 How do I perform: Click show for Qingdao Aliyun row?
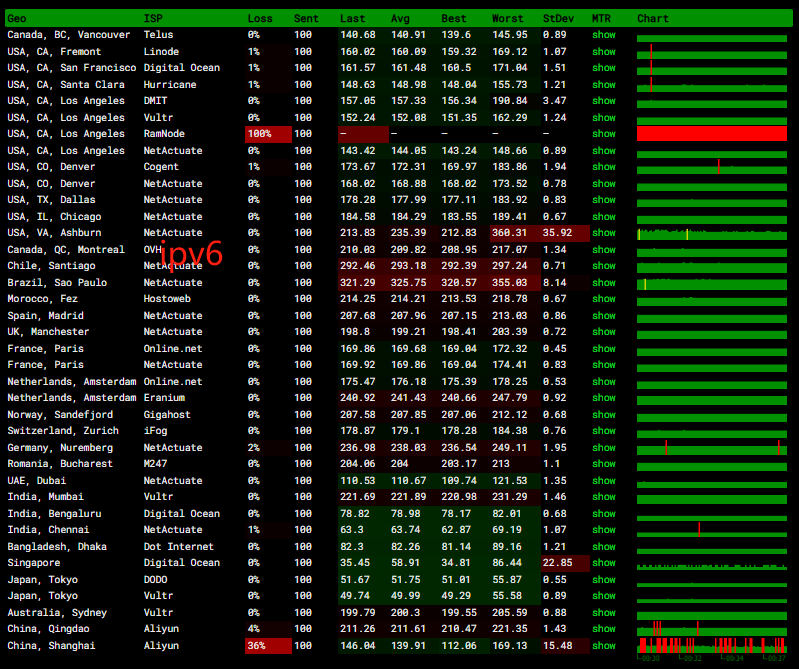click(x=604, y=629)
